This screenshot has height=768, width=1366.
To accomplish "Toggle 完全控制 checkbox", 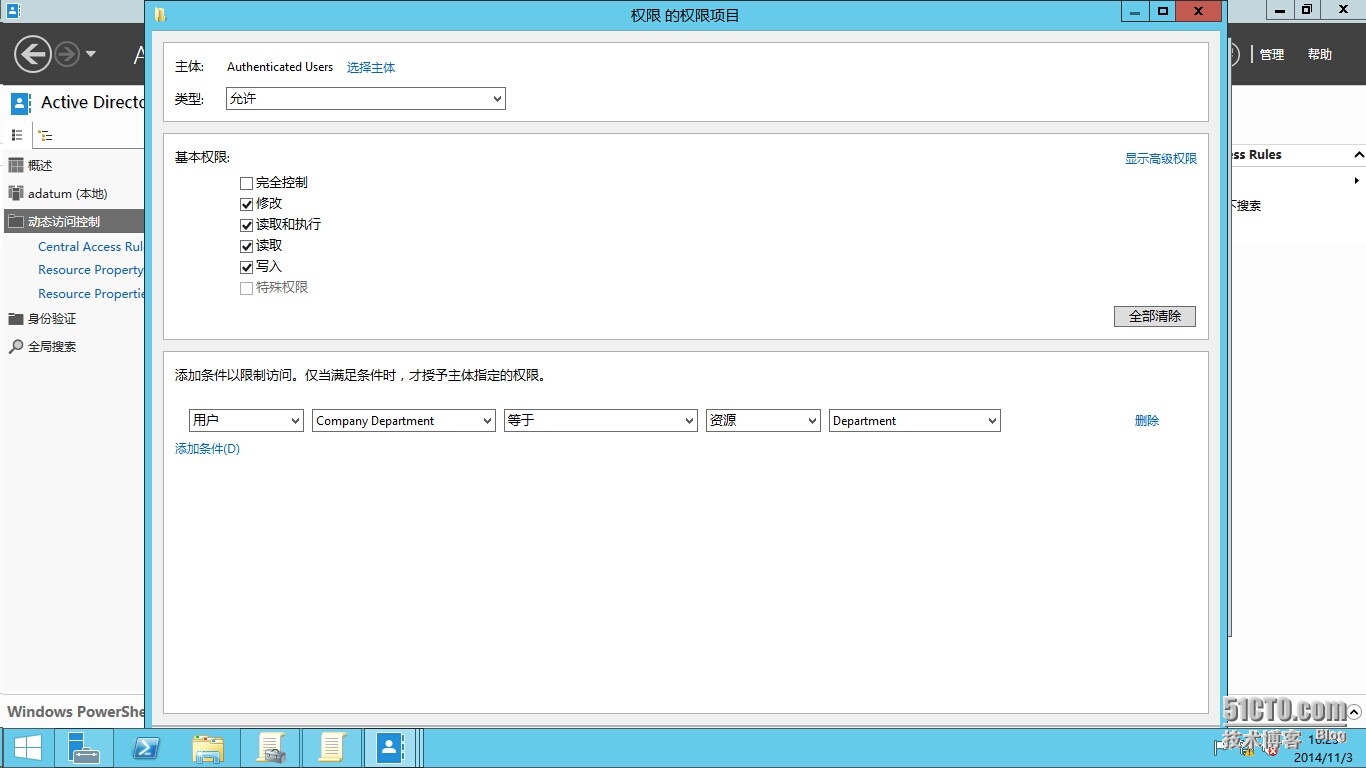I will point(246,183).
